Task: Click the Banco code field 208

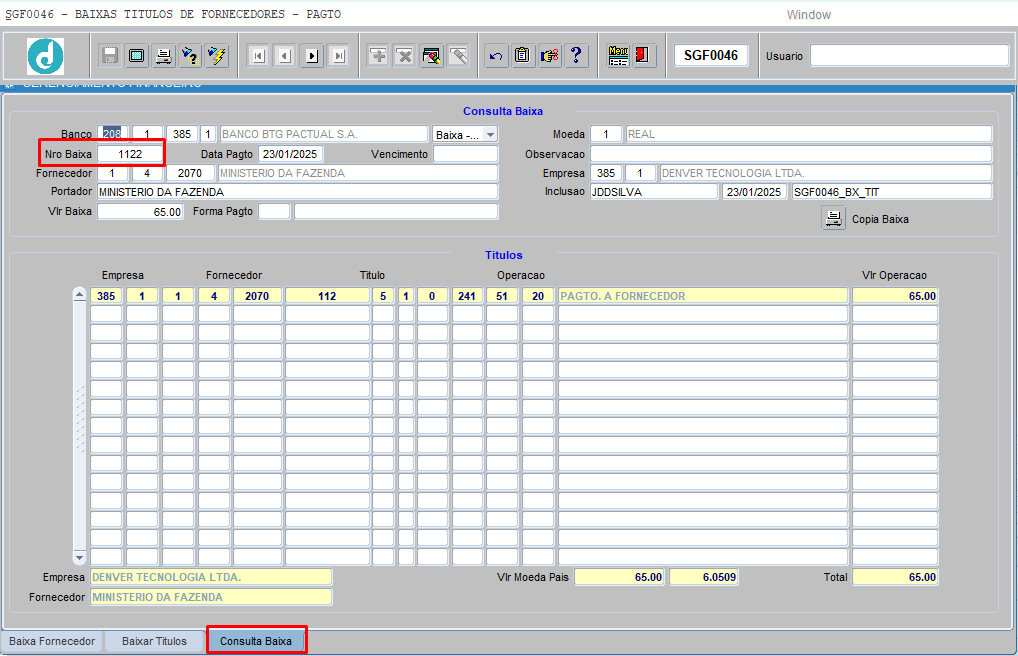Action: 112,134
